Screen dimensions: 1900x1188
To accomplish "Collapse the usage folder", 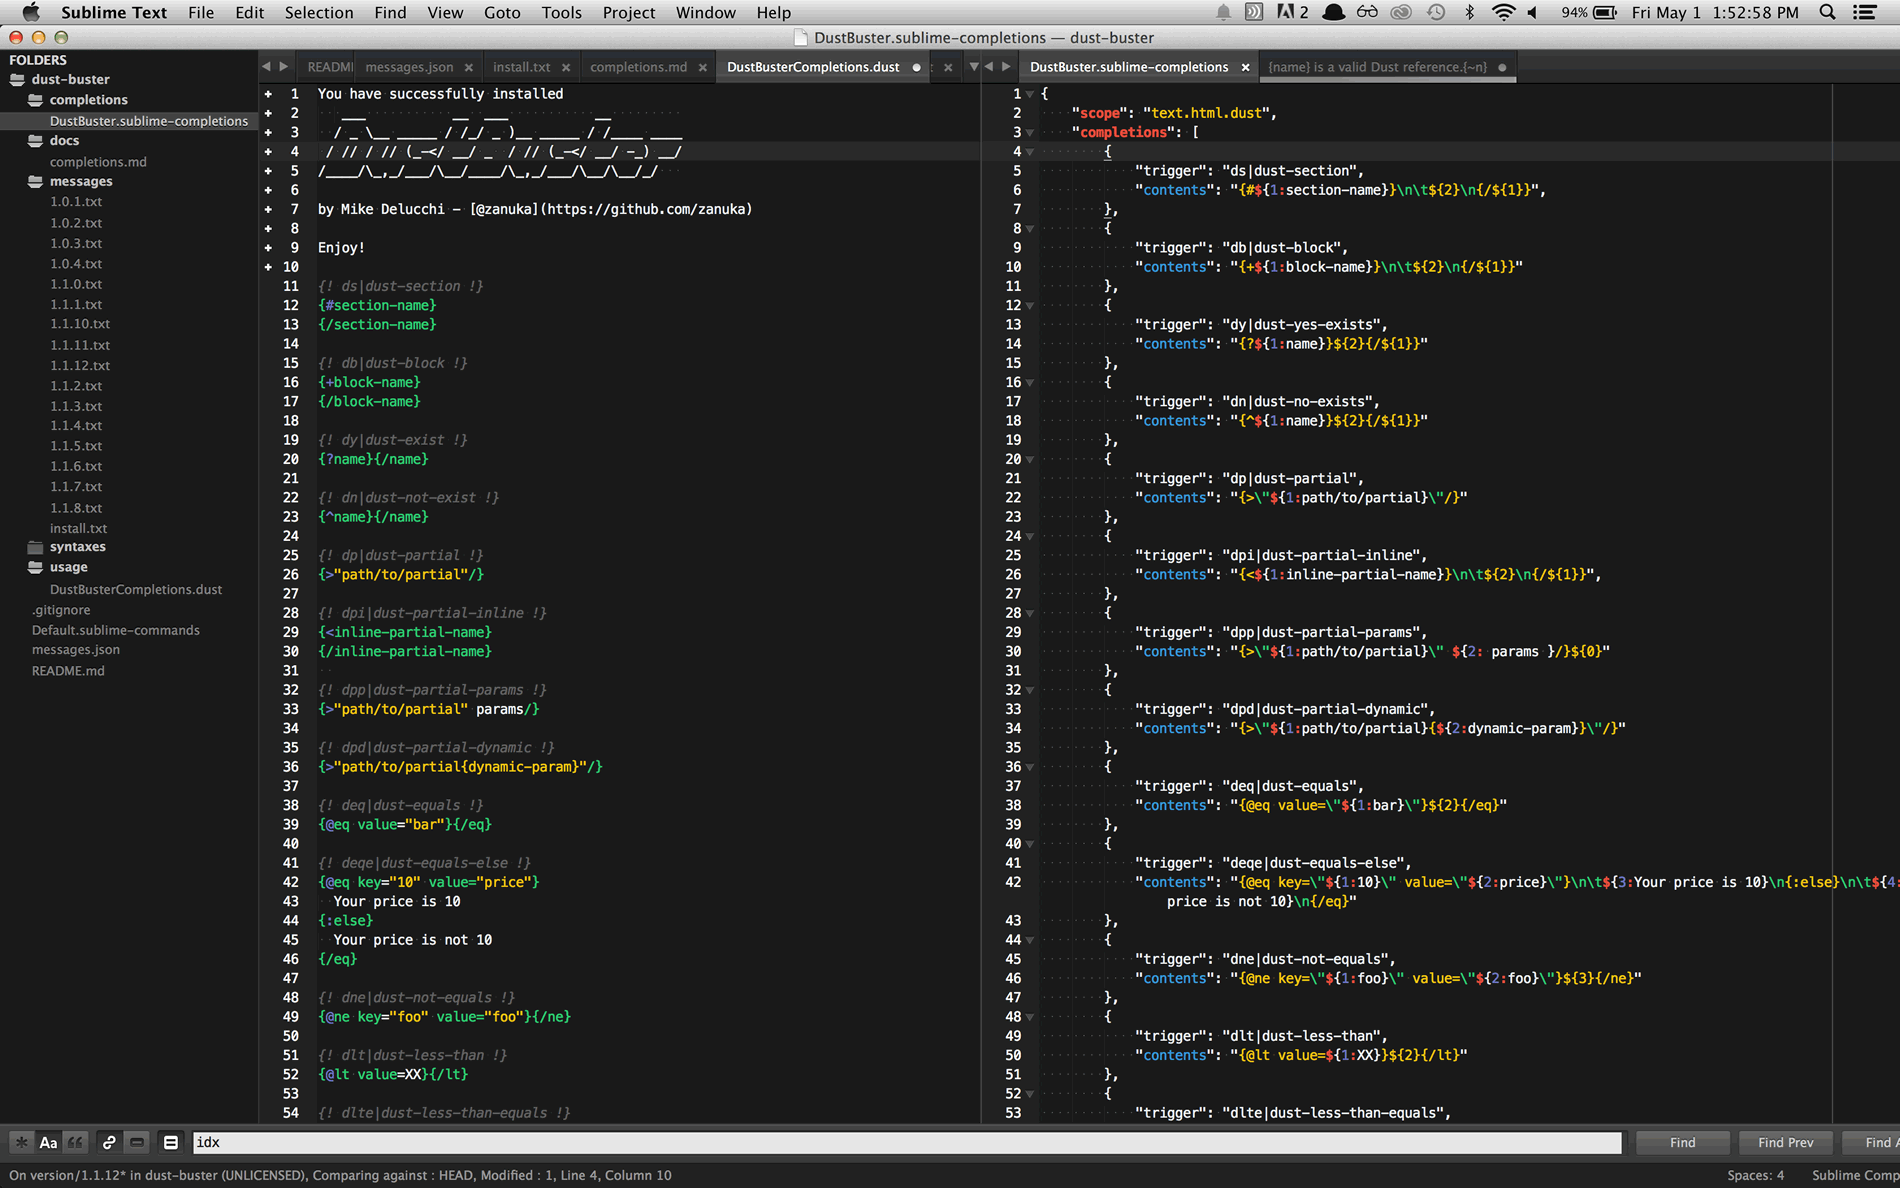I will coord(35,567).
